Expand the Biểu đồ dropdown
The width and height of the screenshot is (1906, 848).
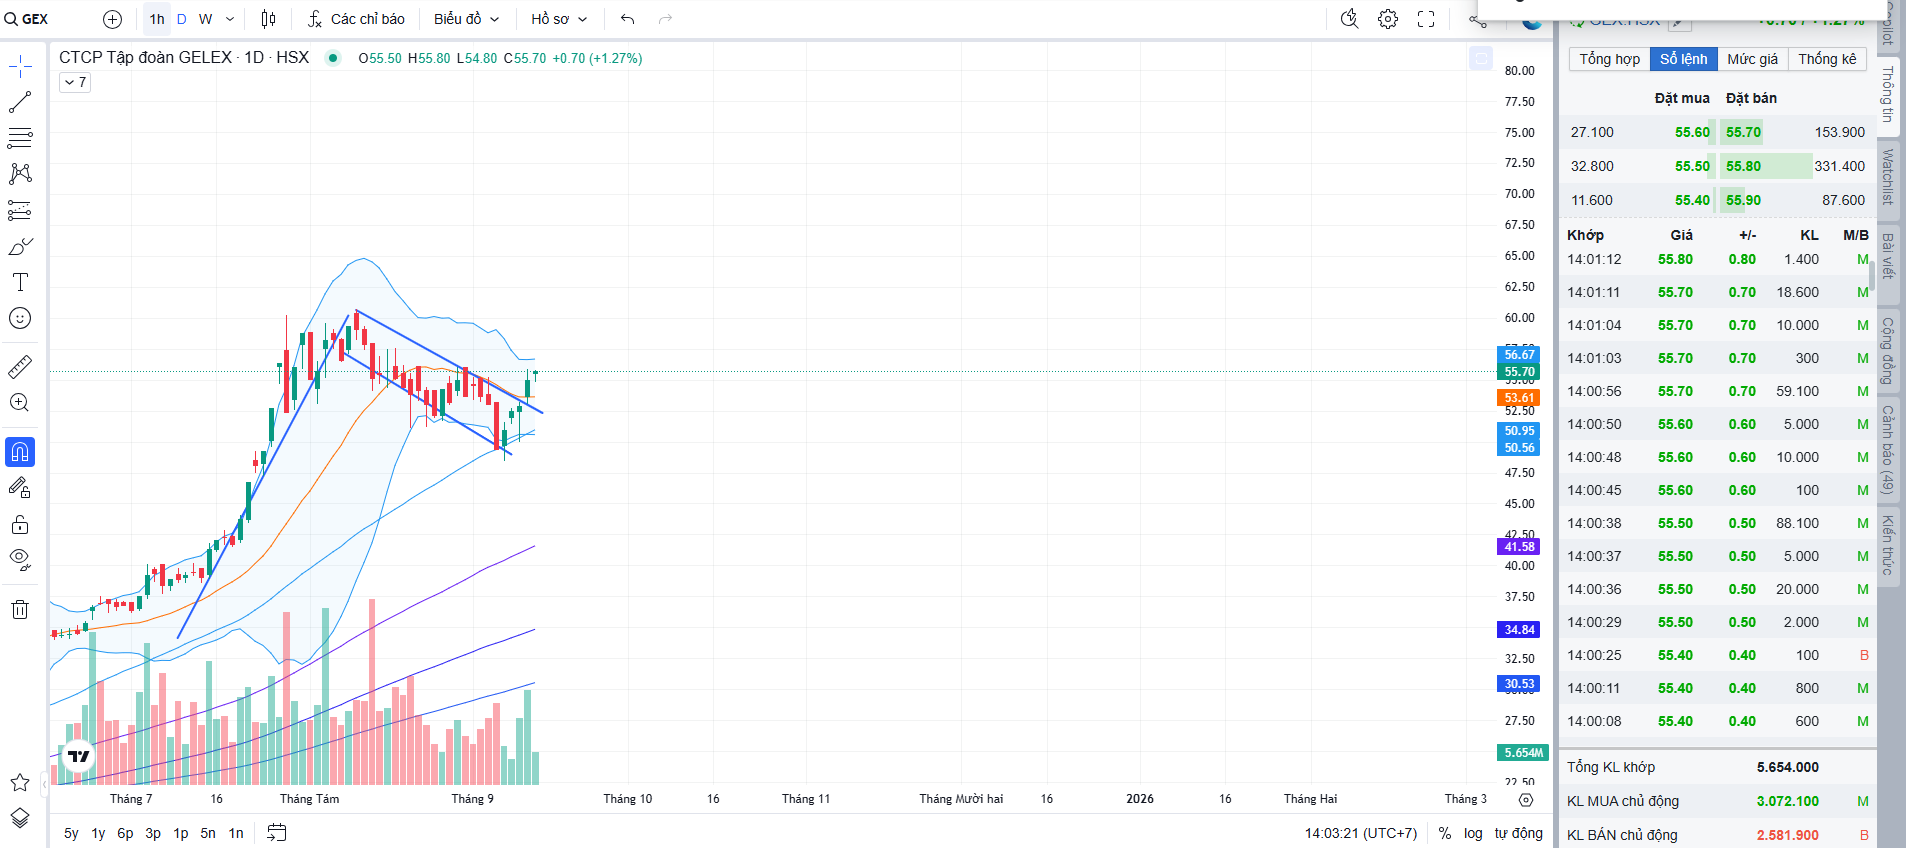tap(466, 19)
